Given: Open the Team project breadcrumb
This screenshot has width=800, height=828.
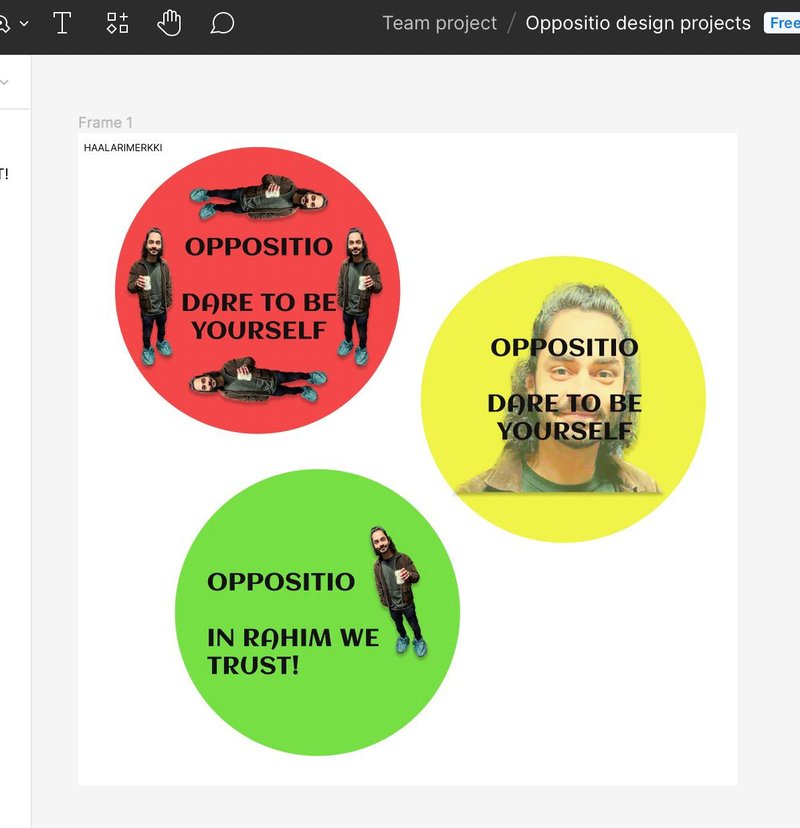Looking at the screenshot, I should 439,23.
